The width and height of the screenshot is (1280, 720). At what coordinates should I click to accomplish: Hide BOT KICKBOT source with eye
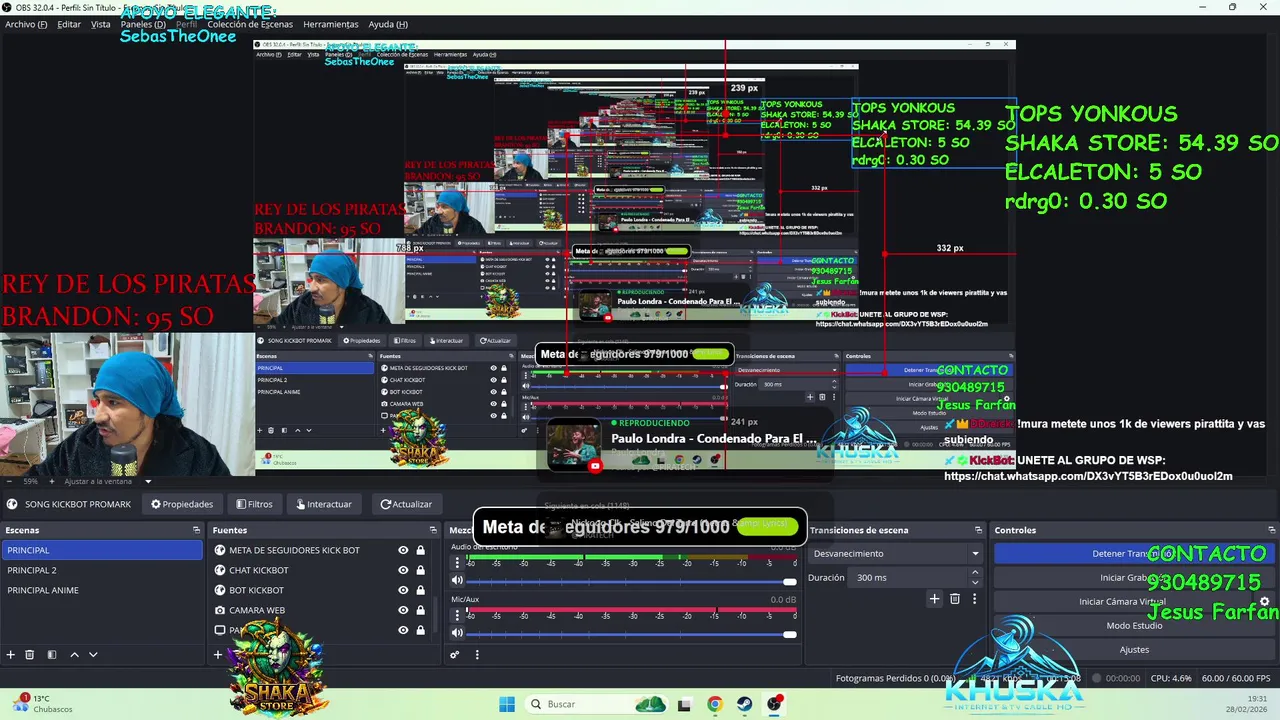403,590
